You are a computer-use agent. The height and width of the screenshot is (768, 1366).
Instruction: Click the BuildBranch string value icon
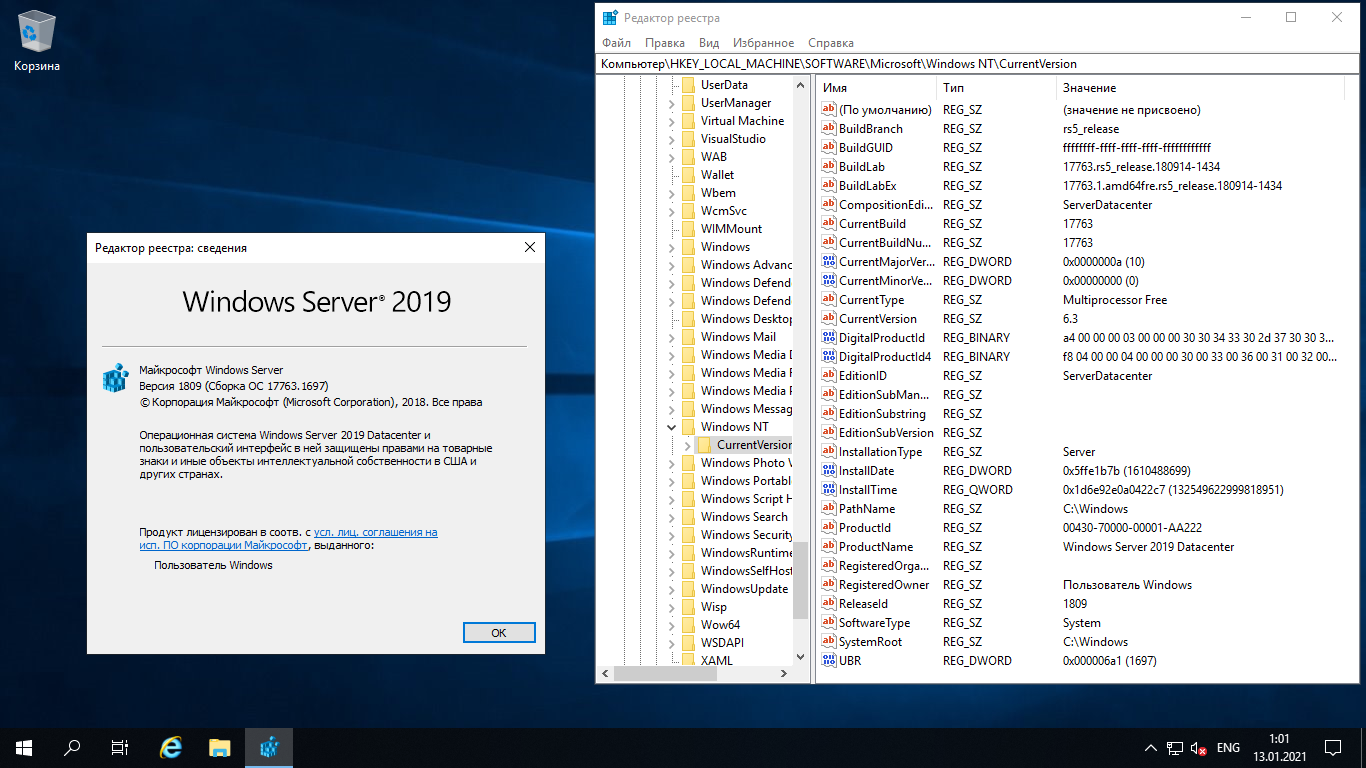coord(828,128)
